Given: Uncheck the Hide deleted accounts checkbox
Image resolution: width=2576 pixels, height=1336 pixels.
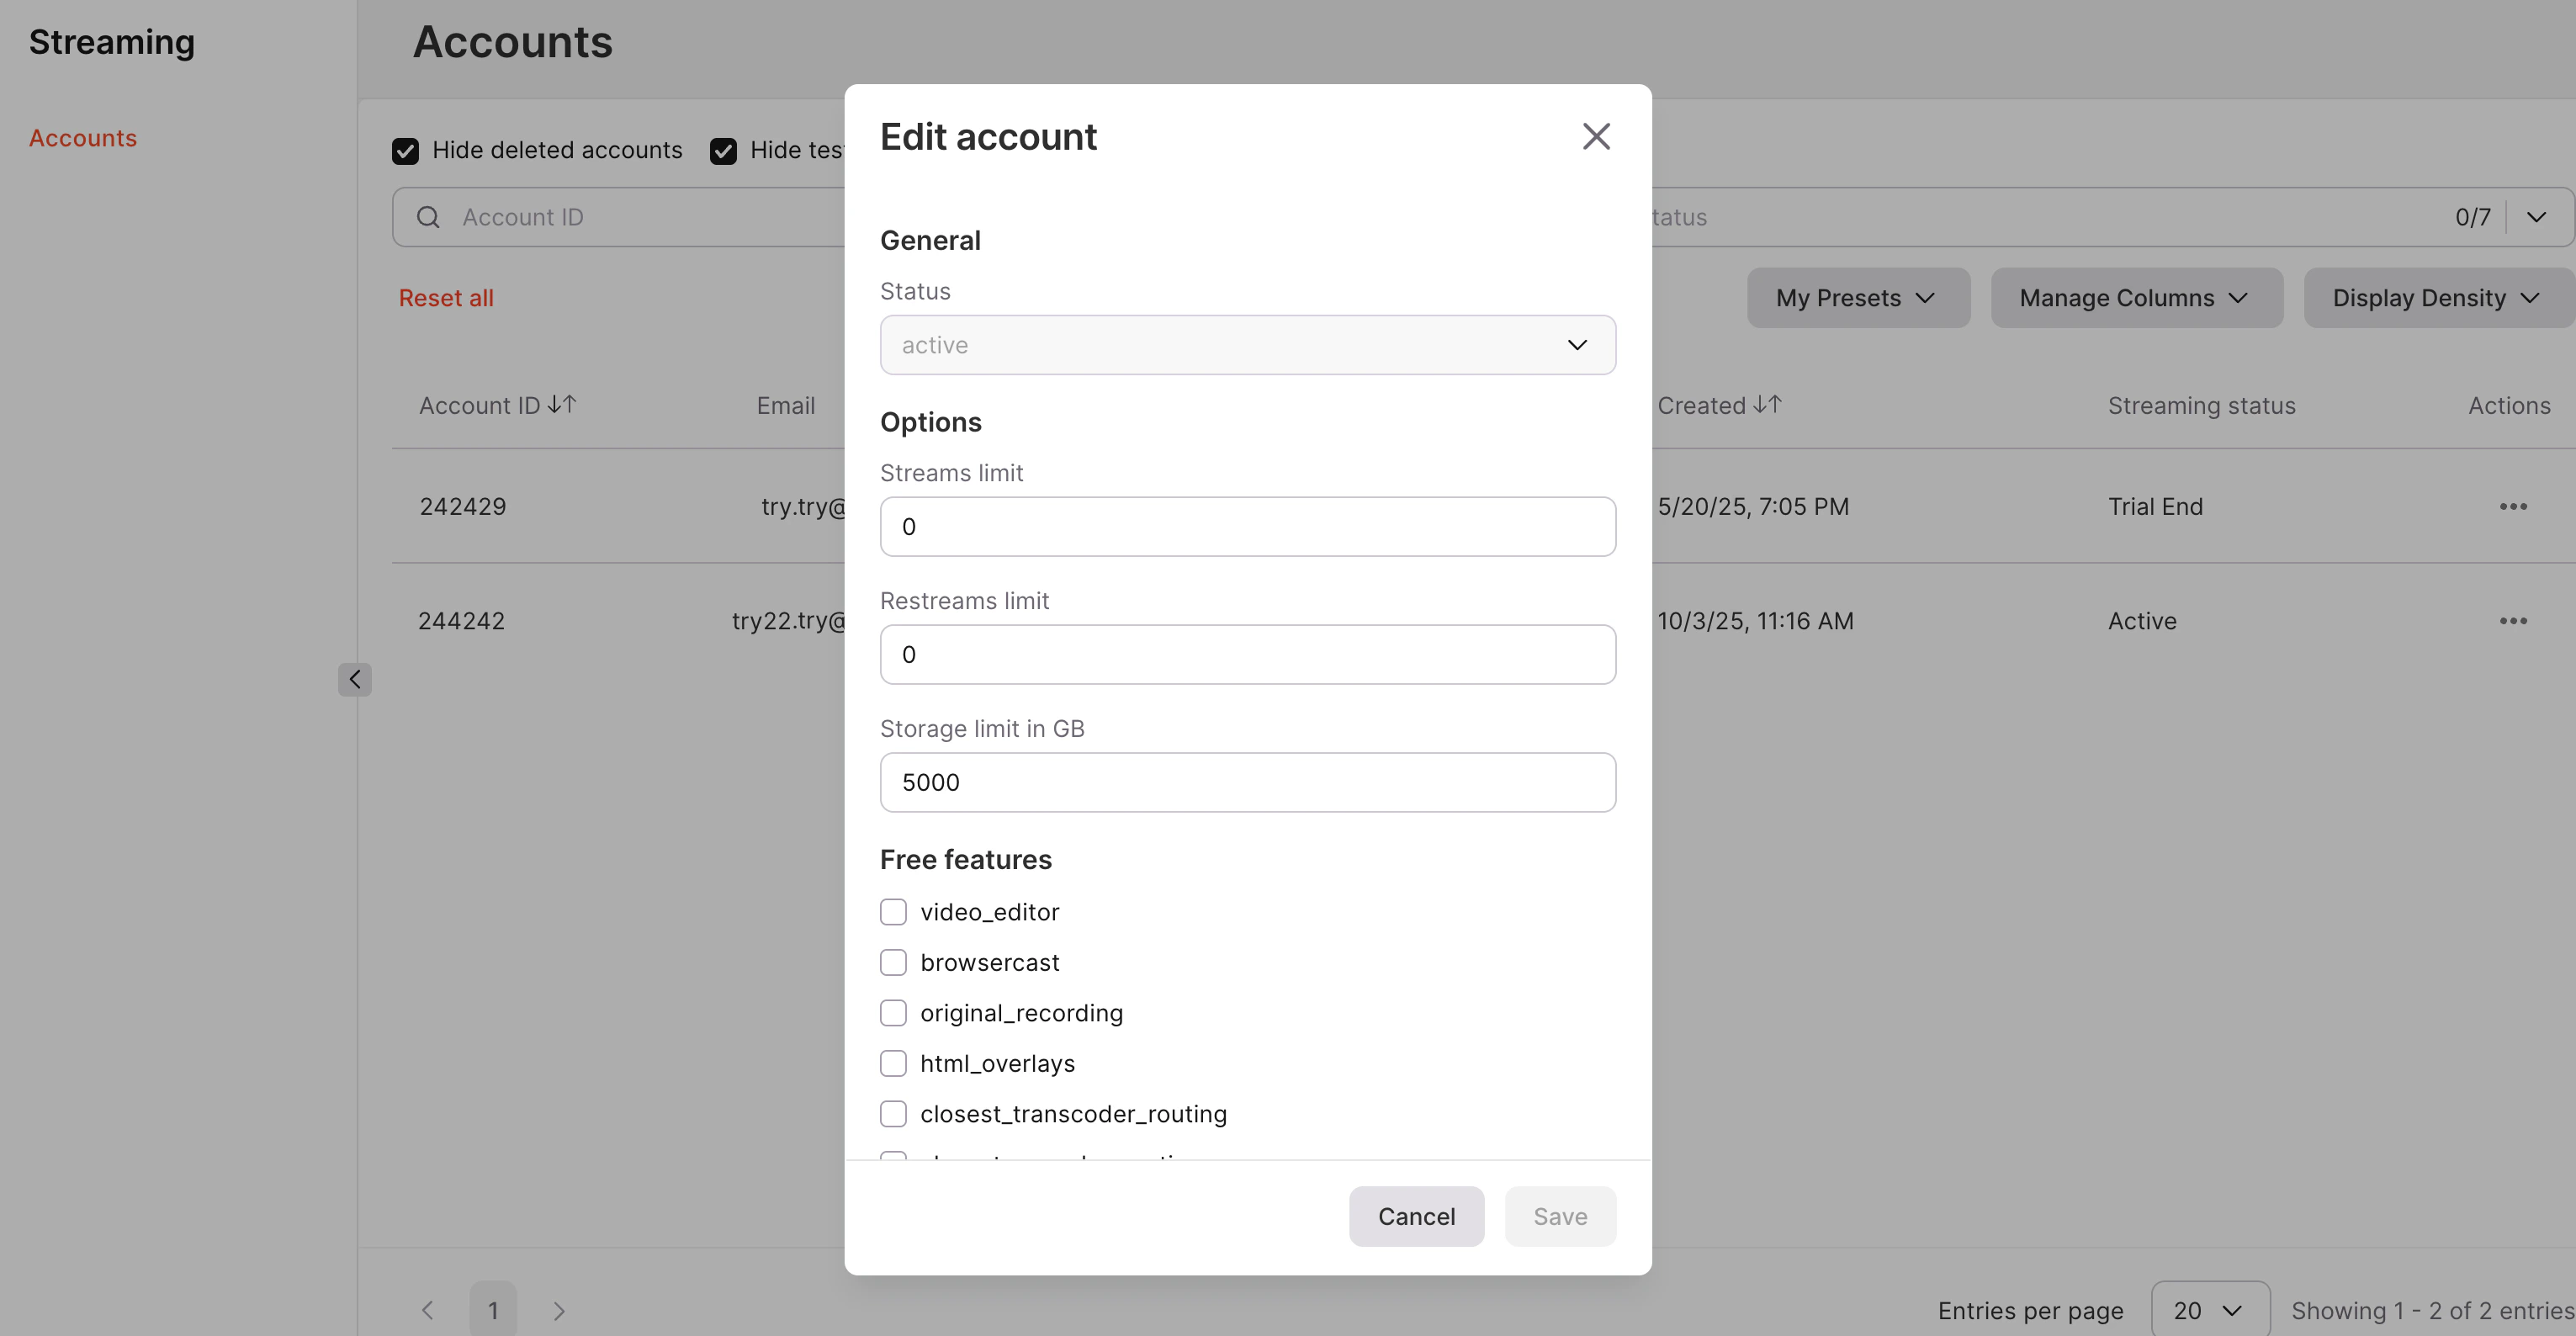Looking at the screenshot, I should pyautogui.click(x=405, y=149).
